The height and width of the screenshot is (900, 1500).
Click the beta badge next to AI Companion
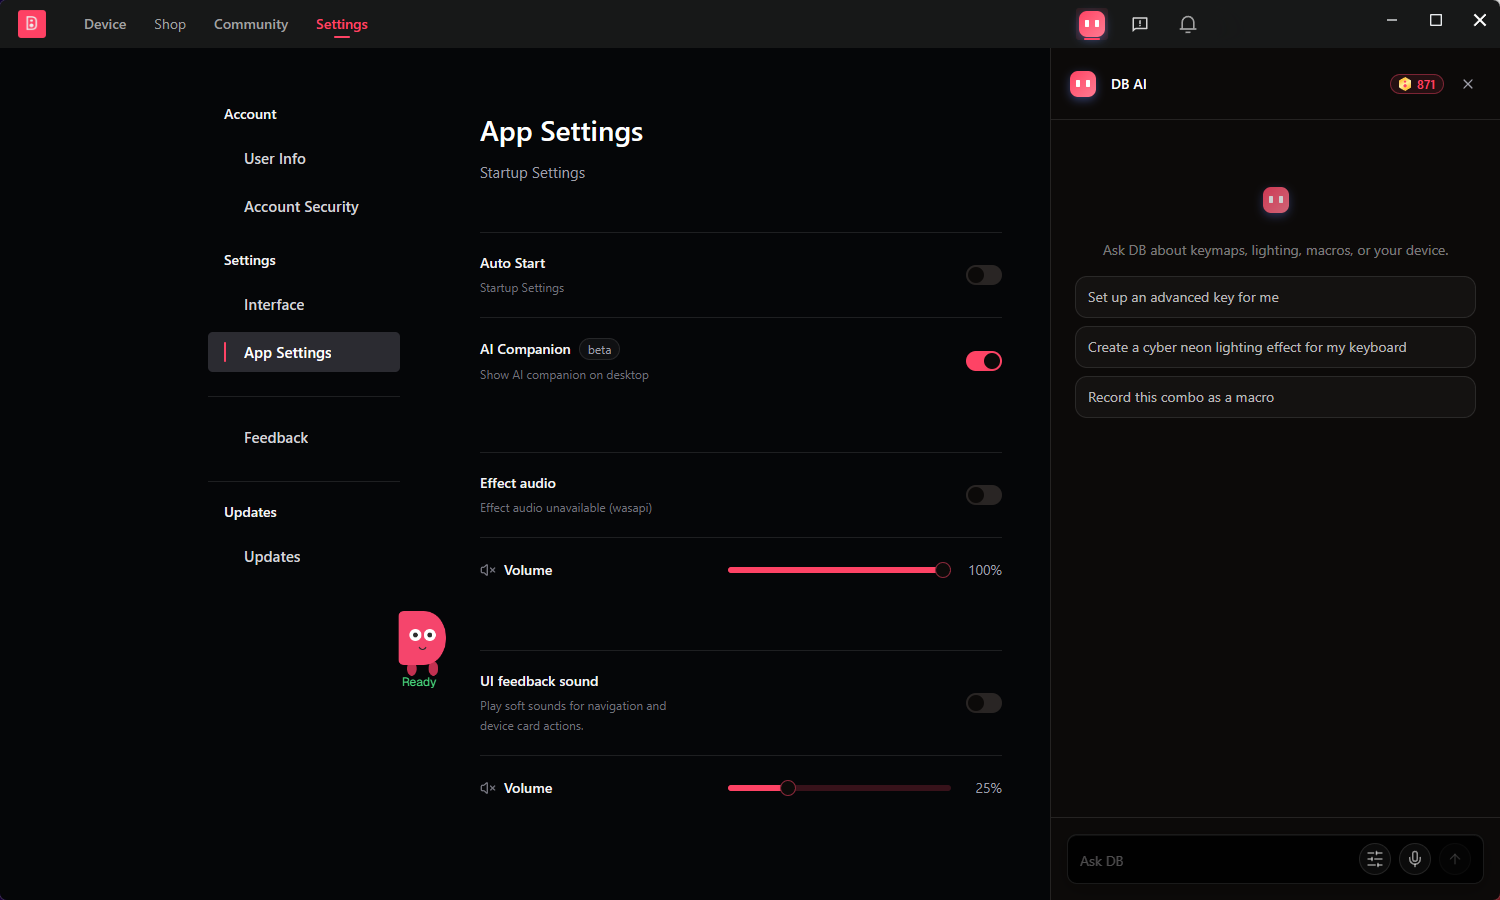[x=600, y=349]
